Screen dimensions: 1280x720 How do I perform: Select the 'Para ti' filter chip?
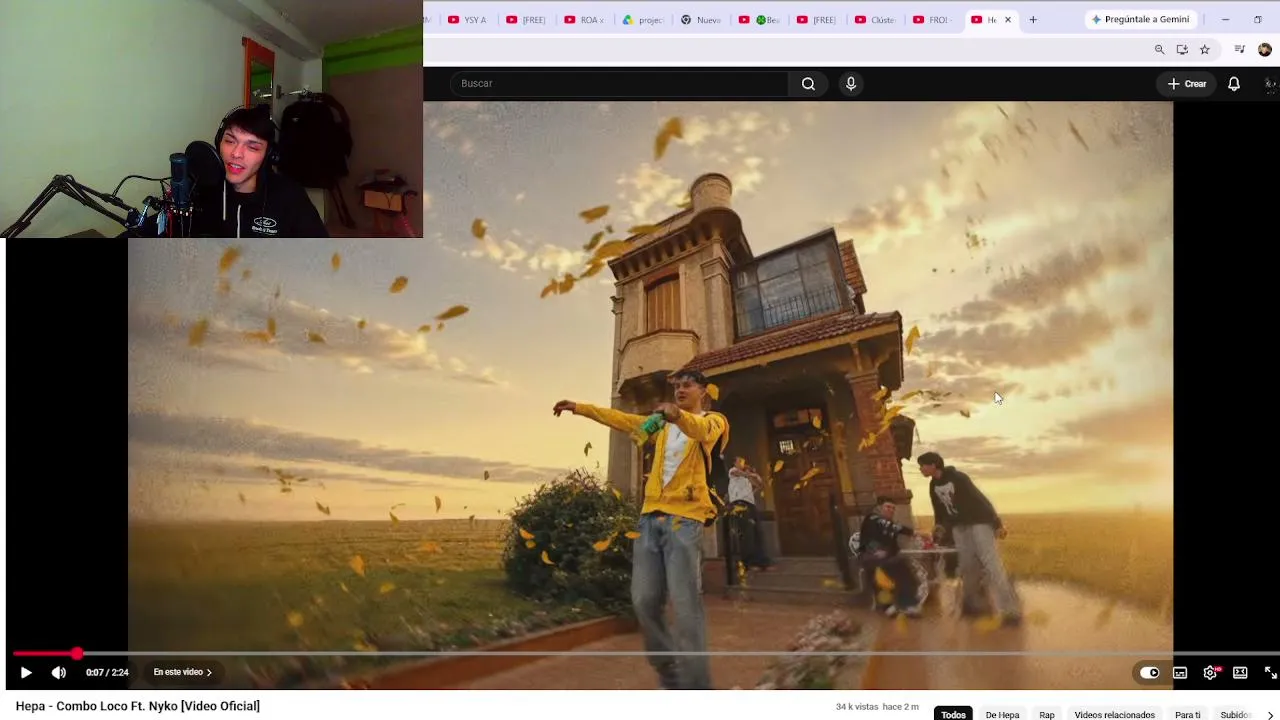pyautogui.click(x=1188, y=714)
